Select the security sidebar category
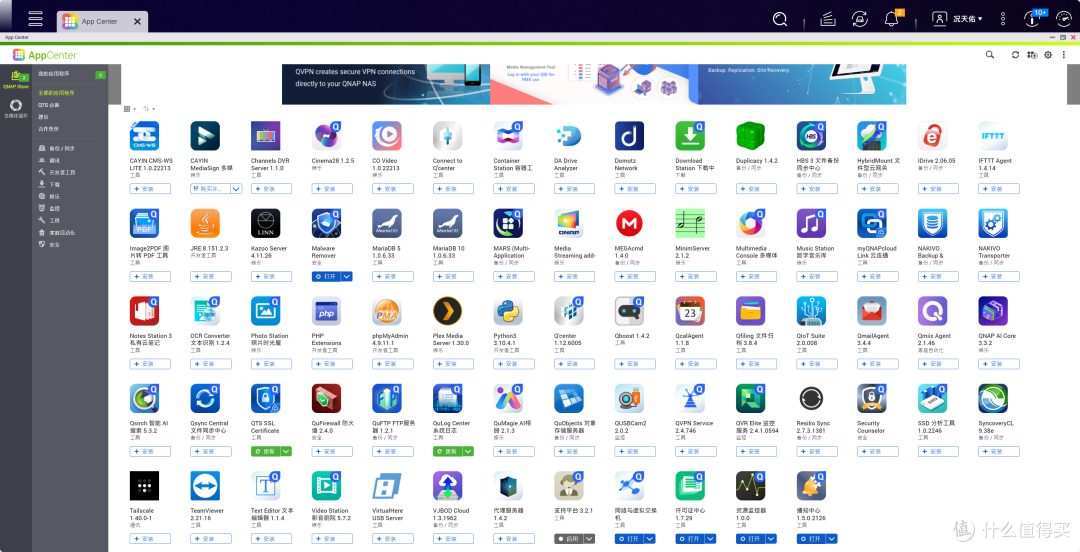Viewport: 1080px width, 552px height. pyautogui.click(x=50, y=244)
